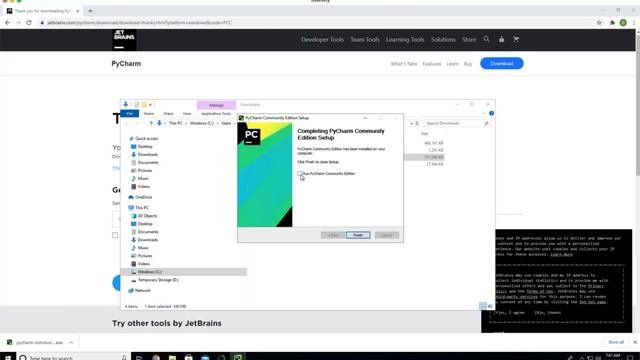
Task: Click the Size column header
Action: click(424, 133)
